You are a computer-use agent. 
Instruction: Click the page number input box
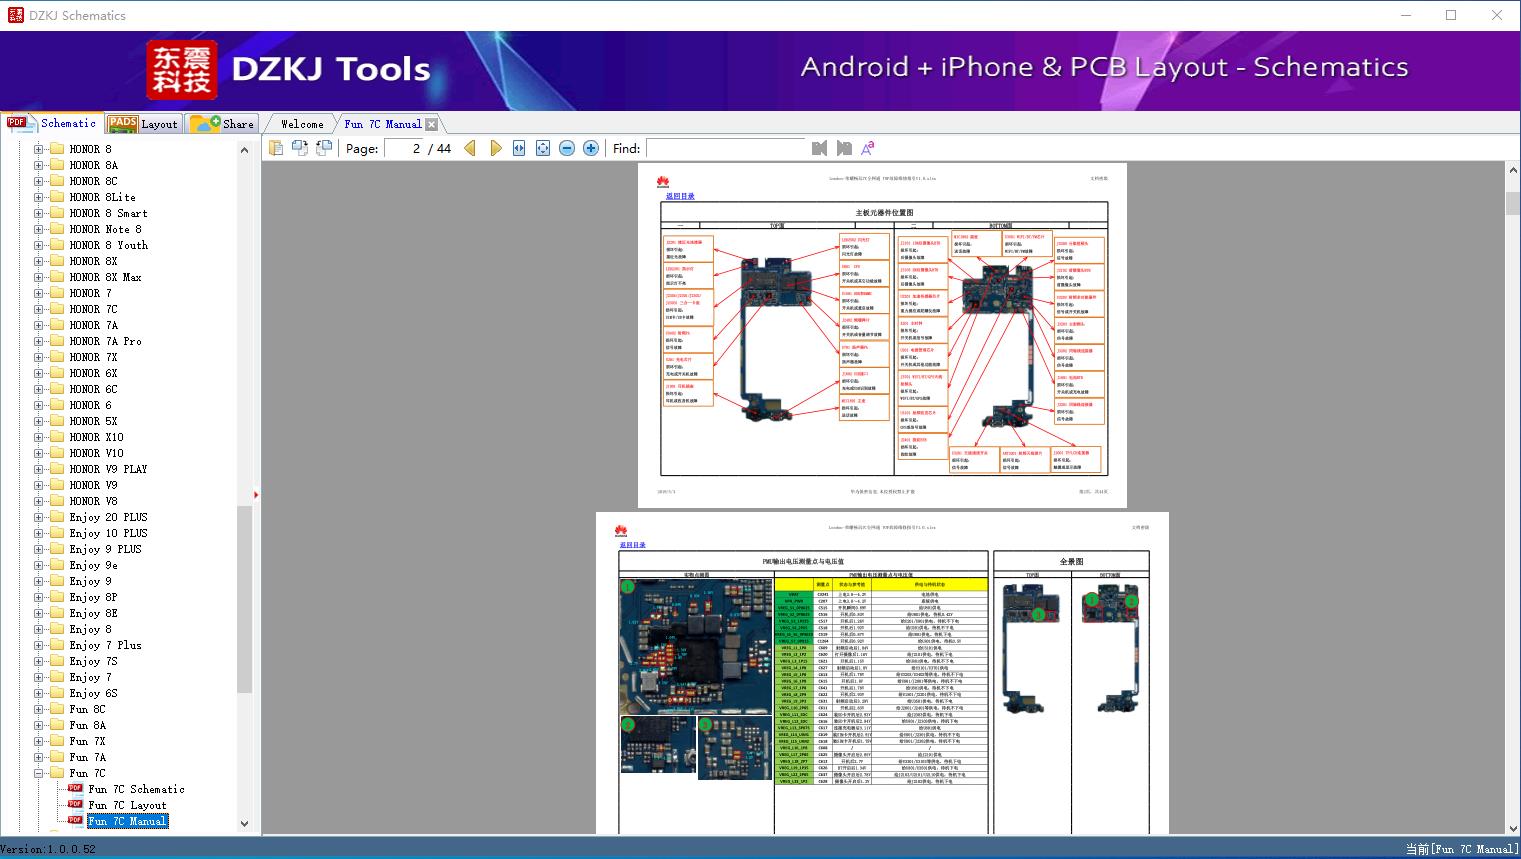[x=404, y=148]
